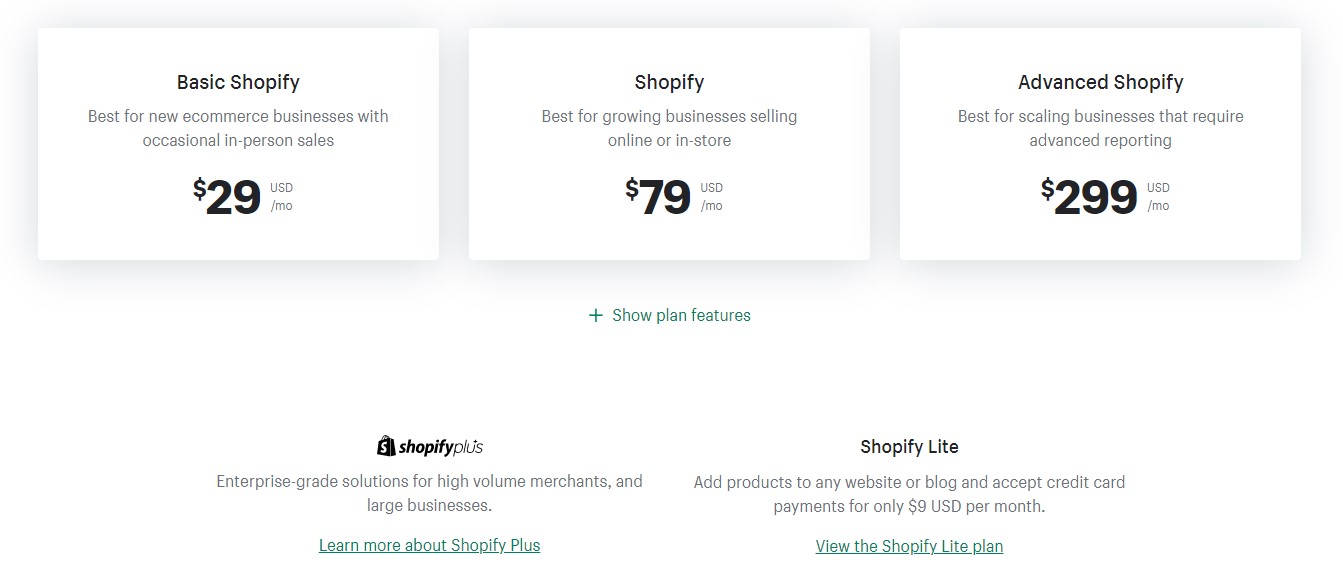Click the Shopify Lite $9 USD description
Screen dimensions: 1343x587
point(909,494)
